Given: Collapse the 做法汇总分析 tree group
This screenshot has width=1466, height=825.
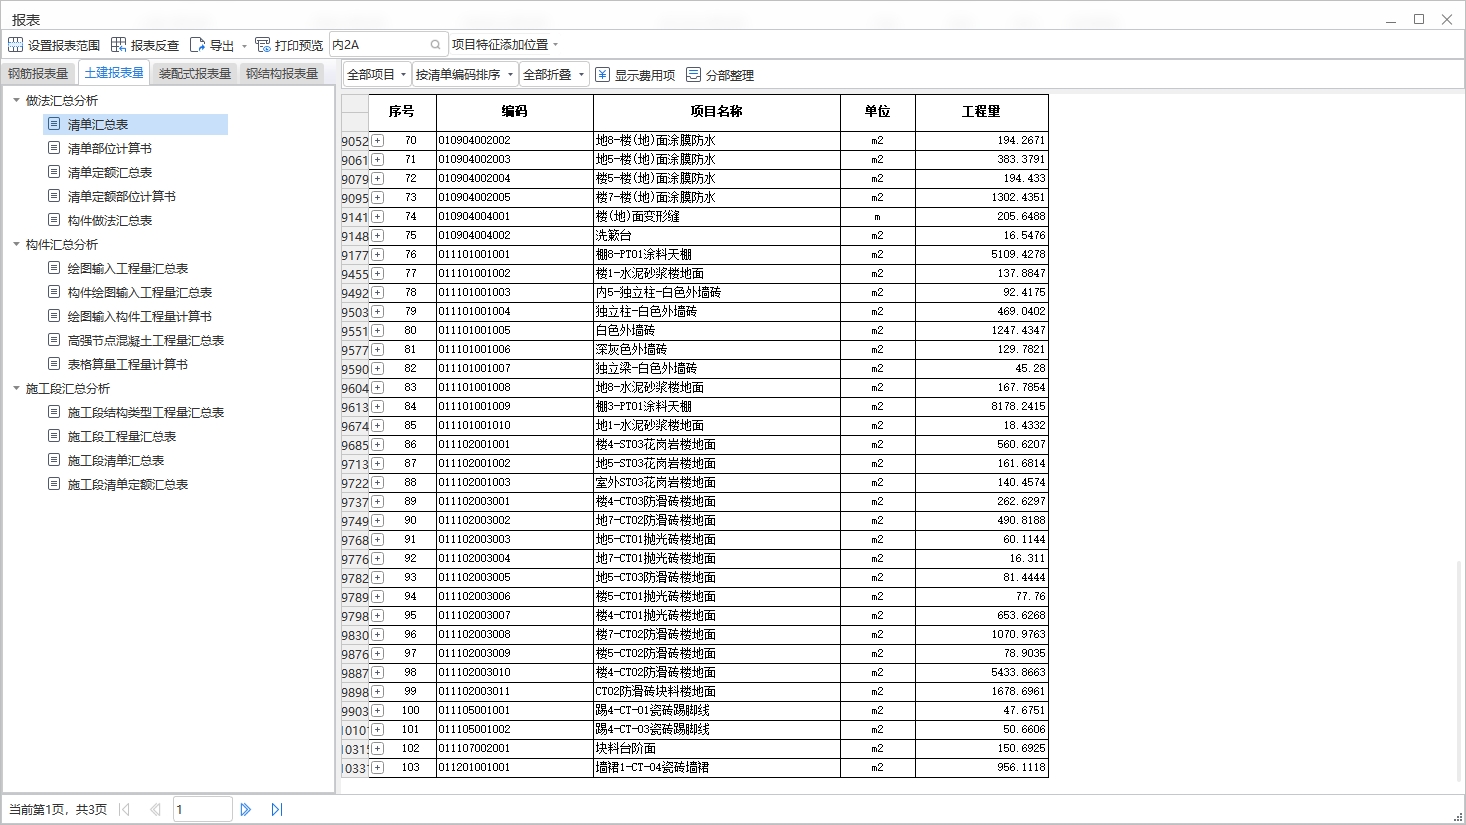Looking at the screenshot, I should coord(16,100).
